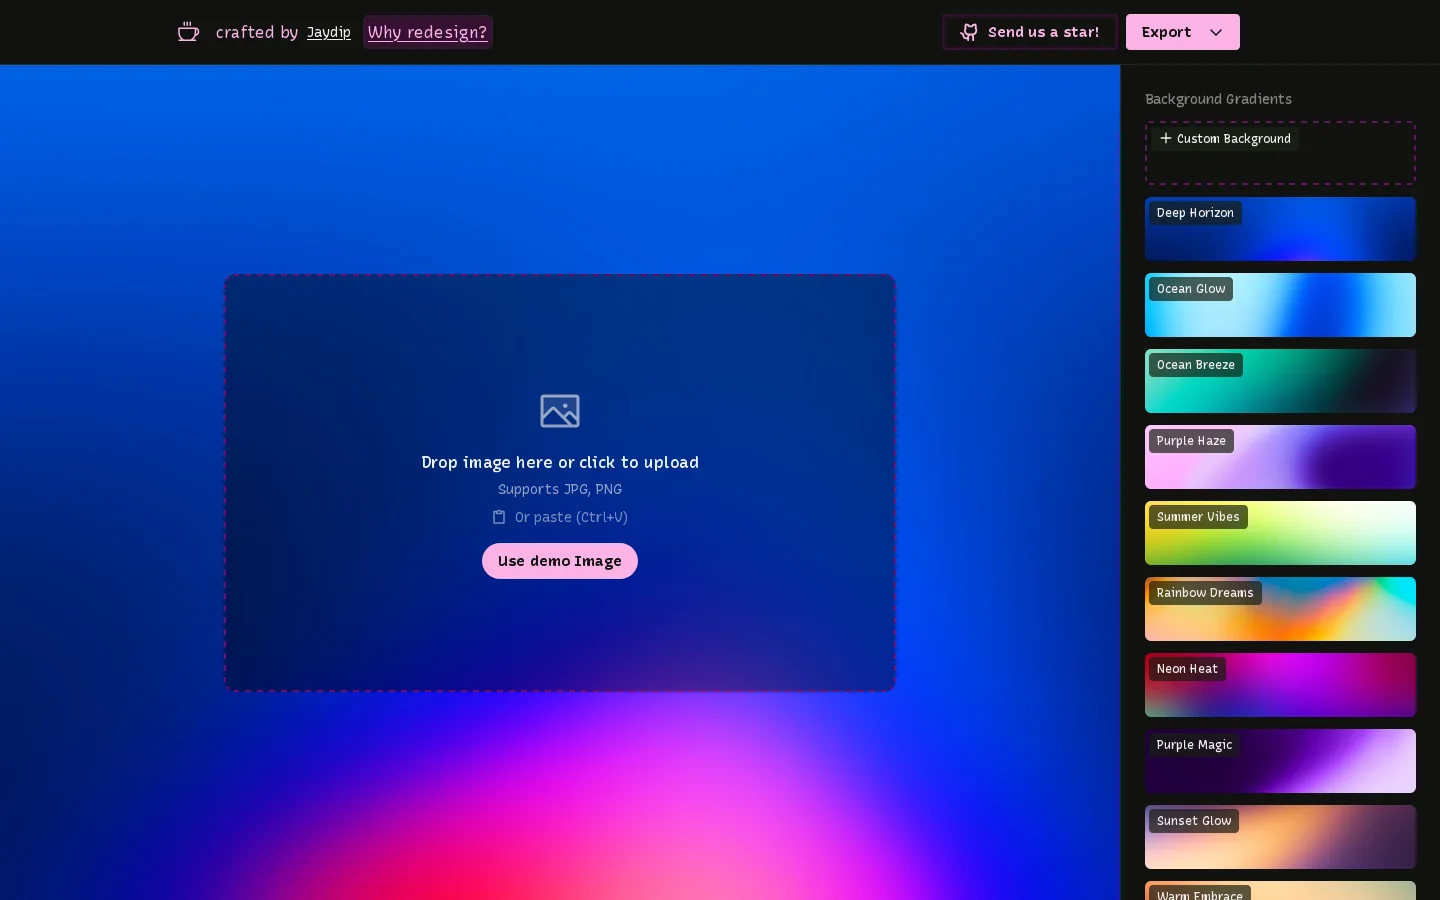Apply the Rainbow Dreams gradient
The image size is (1440, 900).
tap(1280, 609)
